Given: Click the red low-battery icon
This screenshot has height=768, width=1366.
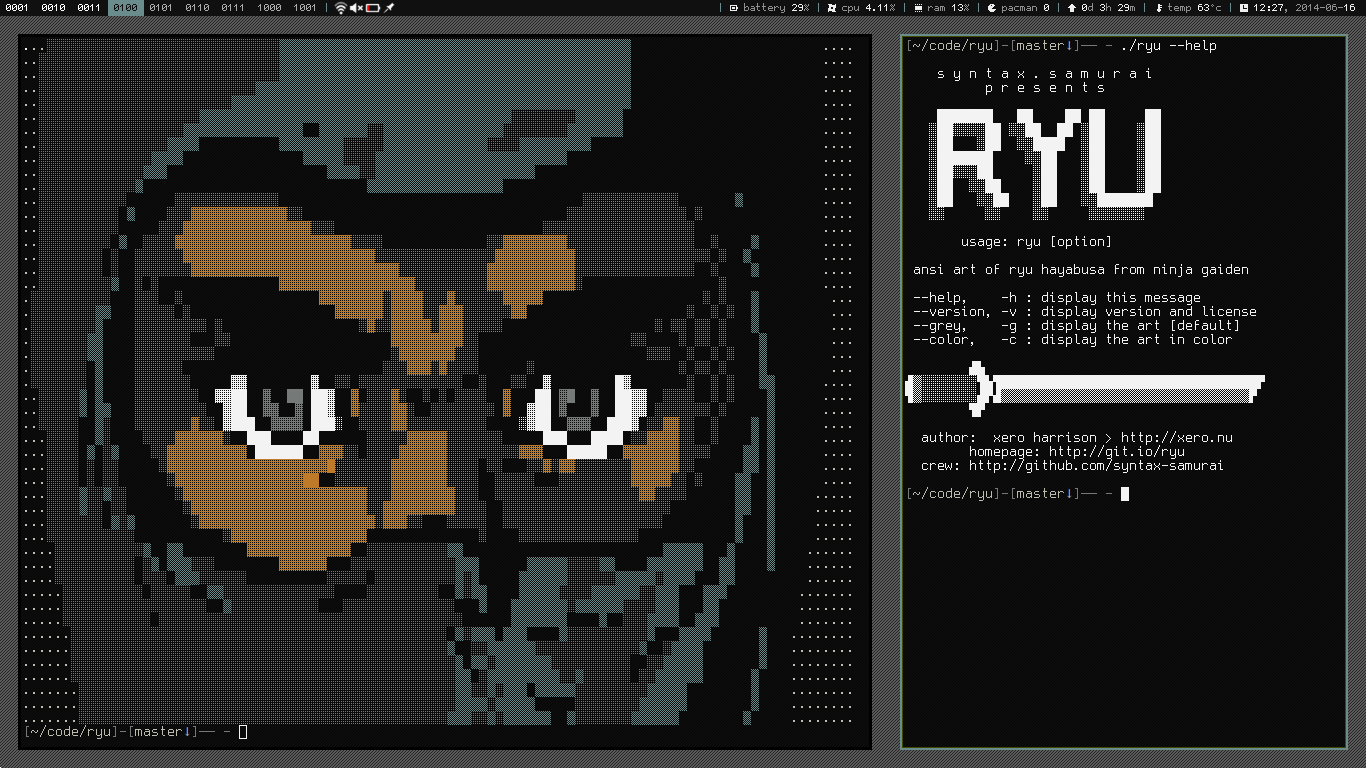Looking at the screenshot, I should pos(372,8).
